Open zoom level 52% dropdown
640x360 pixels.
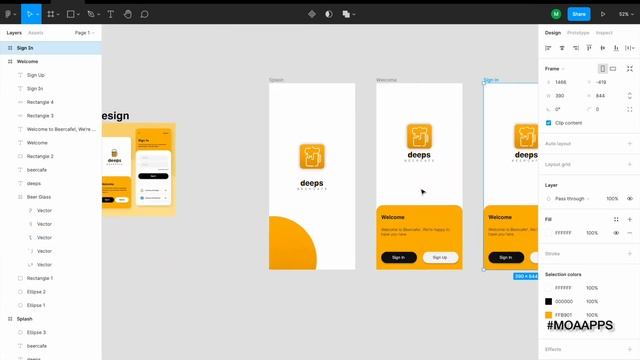click(626, 14)
